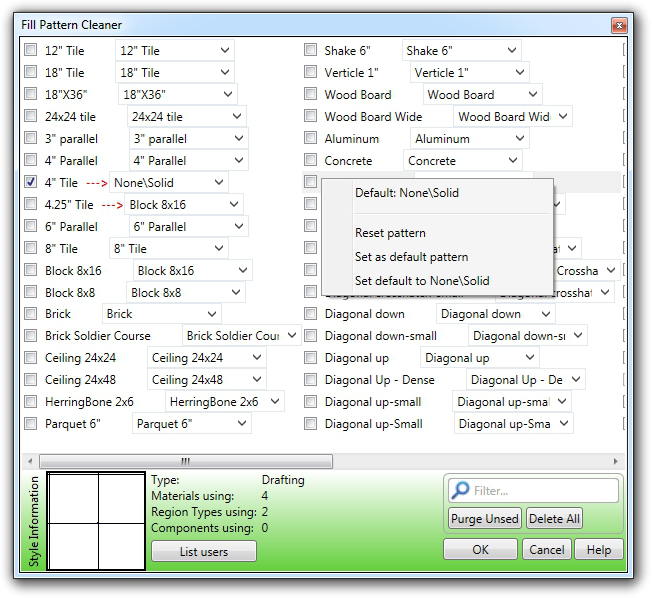This screenshot has height=598, width=652.
Task: Check the Diagonal down checkbox
Action: pyautogui.click(x=310, y=313)
